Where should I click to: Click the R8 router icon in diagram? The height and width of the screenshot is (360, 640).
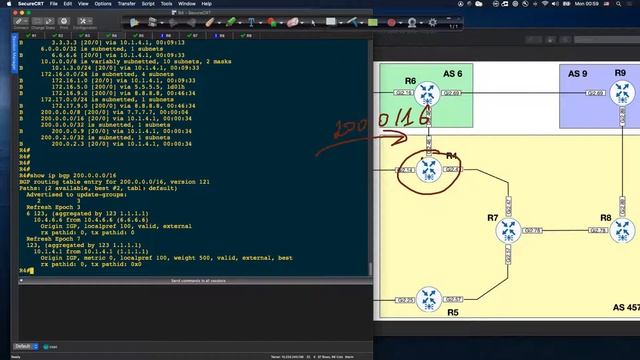(622, 230)
